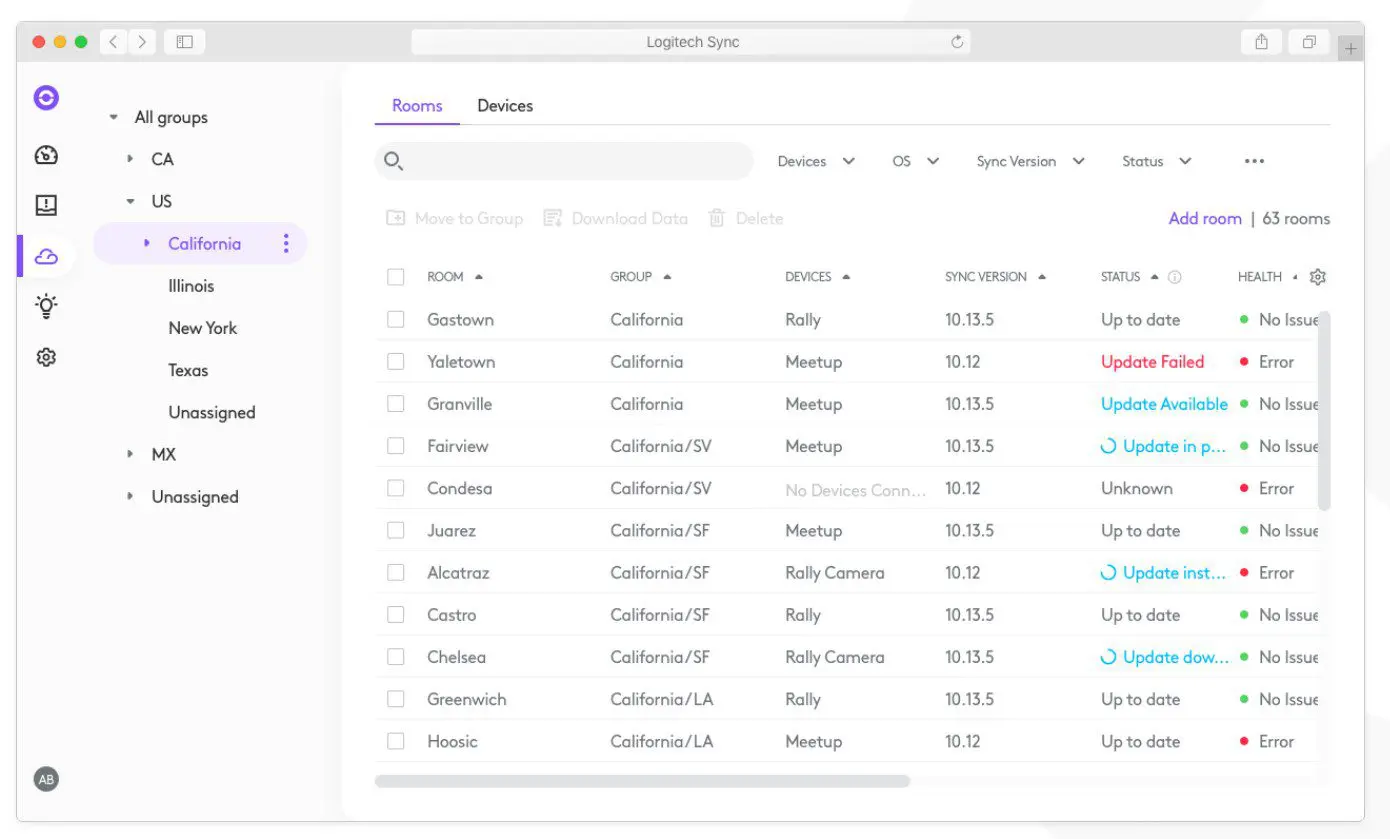Check the Fairview room checkbox
1390x839 pixels.
(x=396, y=446)
